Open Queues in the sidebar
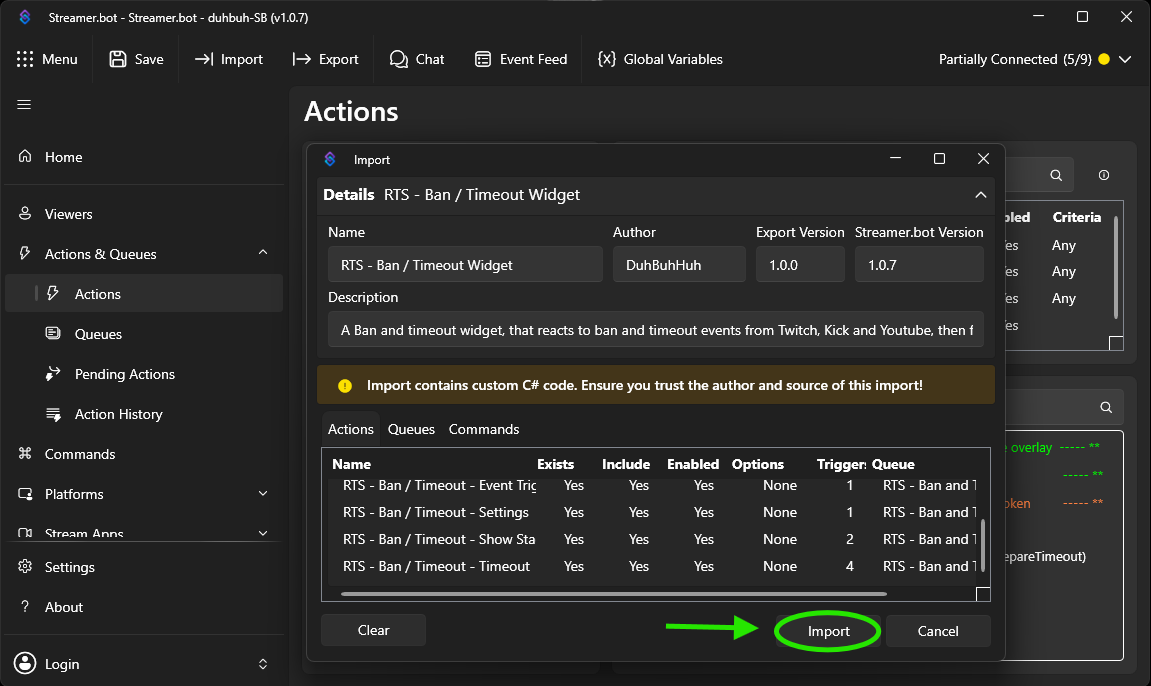The height and width of the screenshot is (686, 1151). (x=144, y=334)
